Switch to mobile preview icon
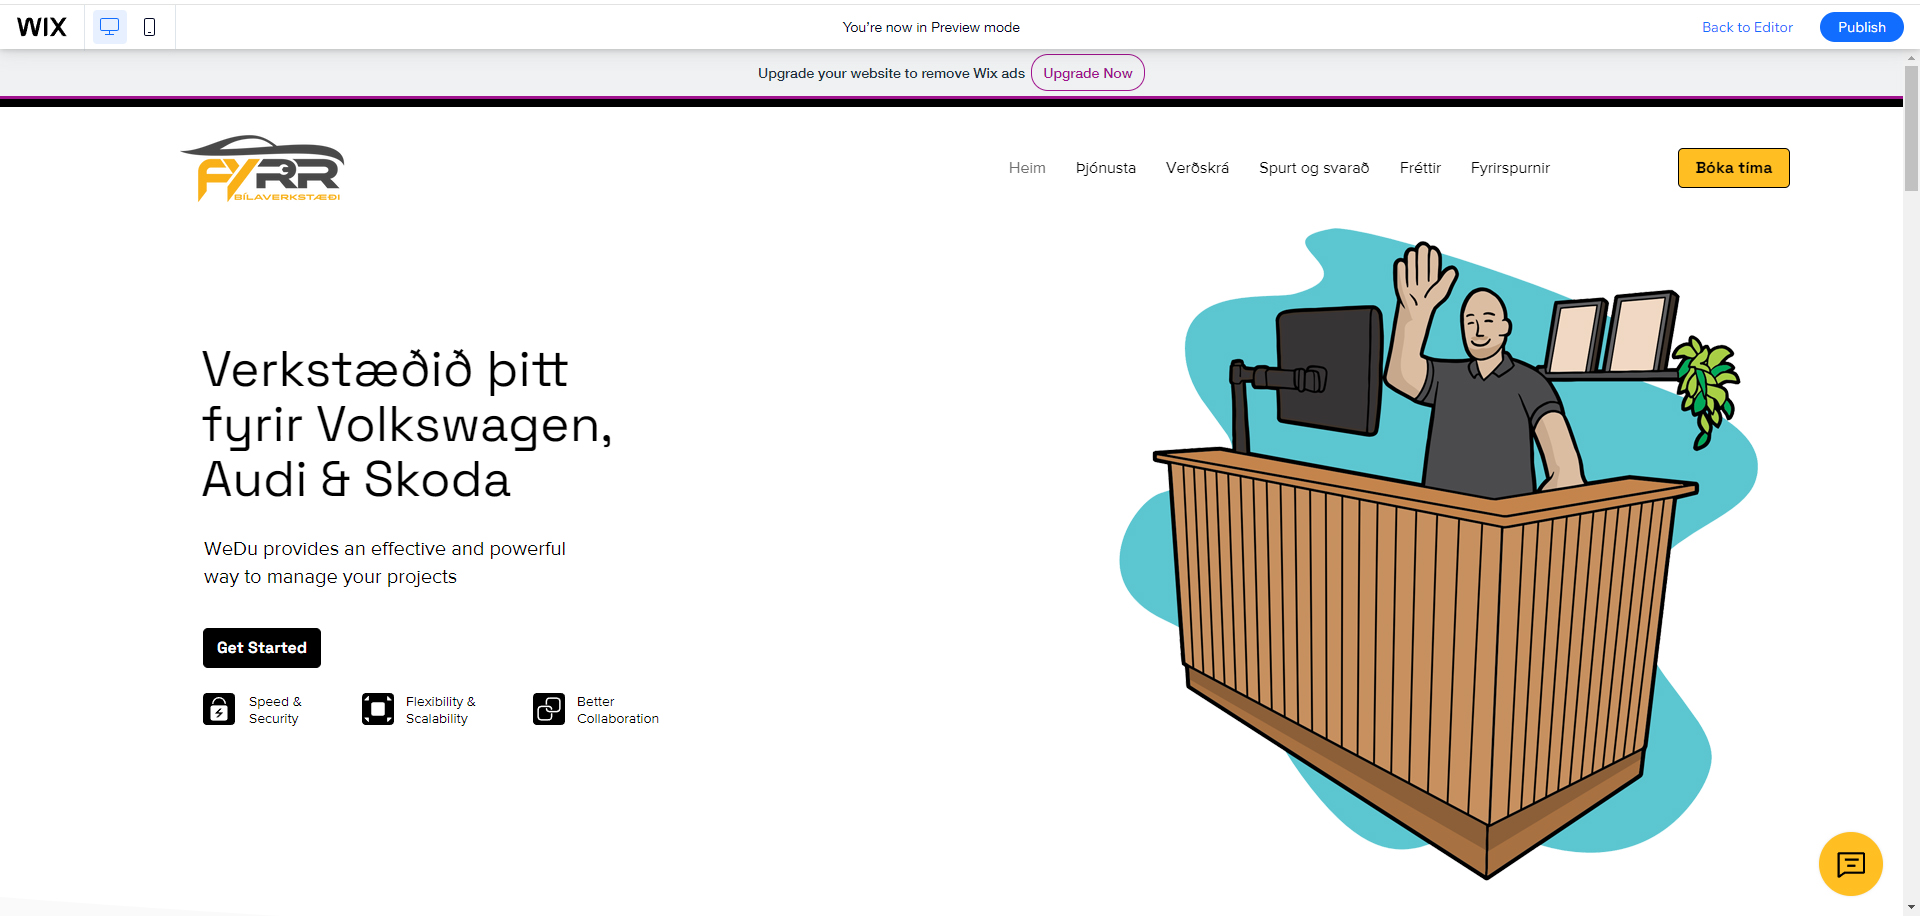 click(x=150, y=27)
